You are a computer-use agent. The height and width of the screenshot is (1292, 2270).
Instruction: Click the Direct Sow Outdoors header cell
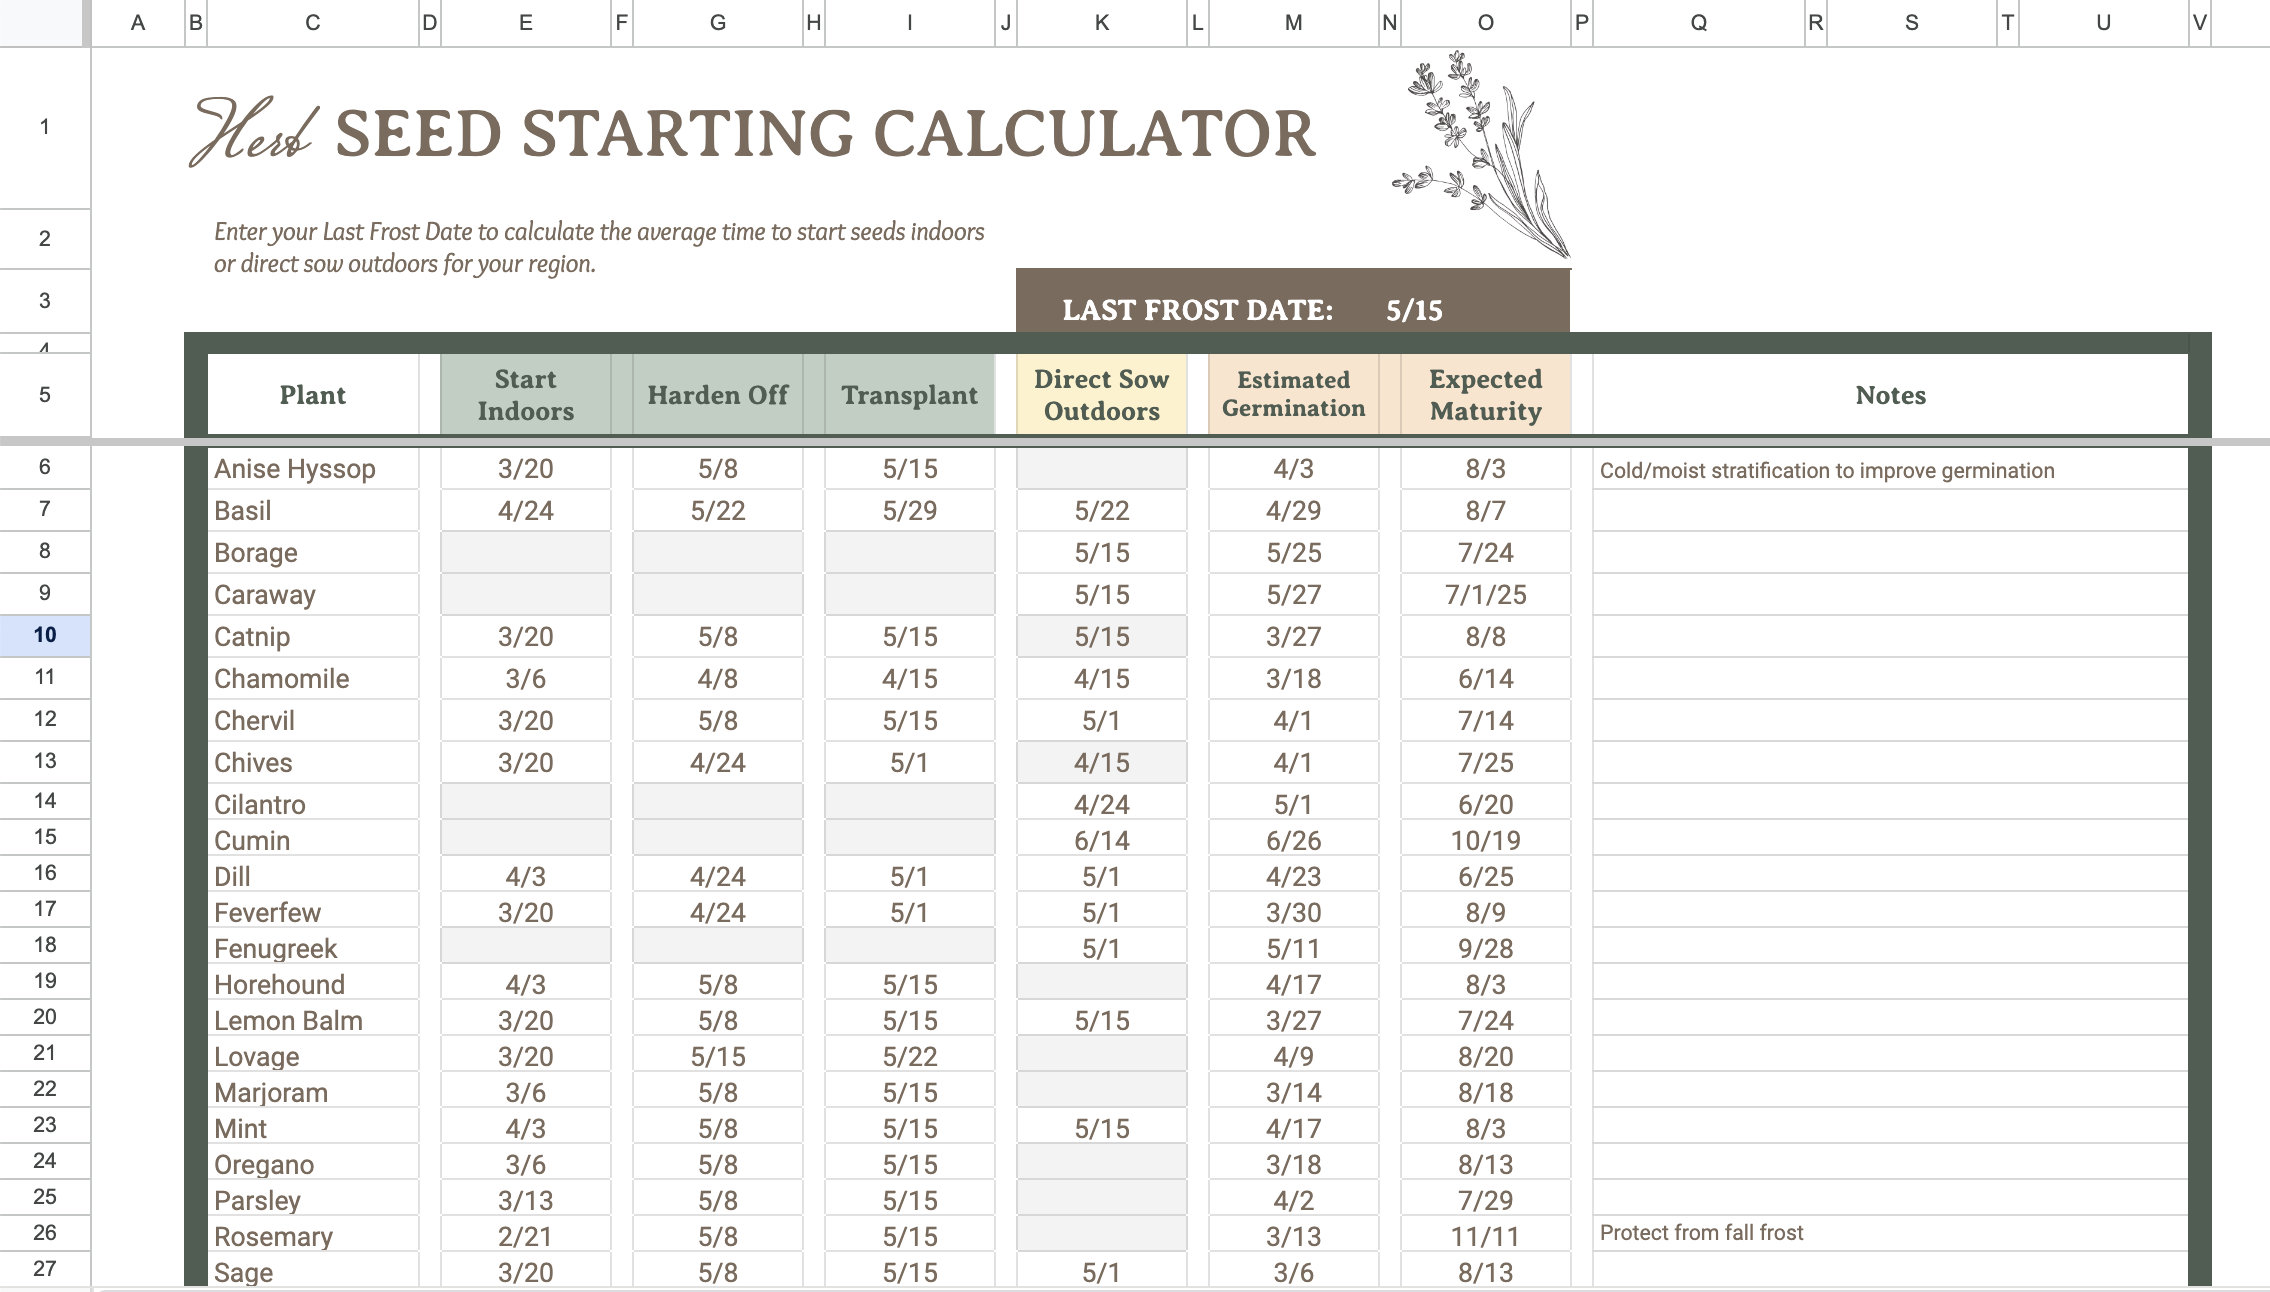pos(1101,394)
